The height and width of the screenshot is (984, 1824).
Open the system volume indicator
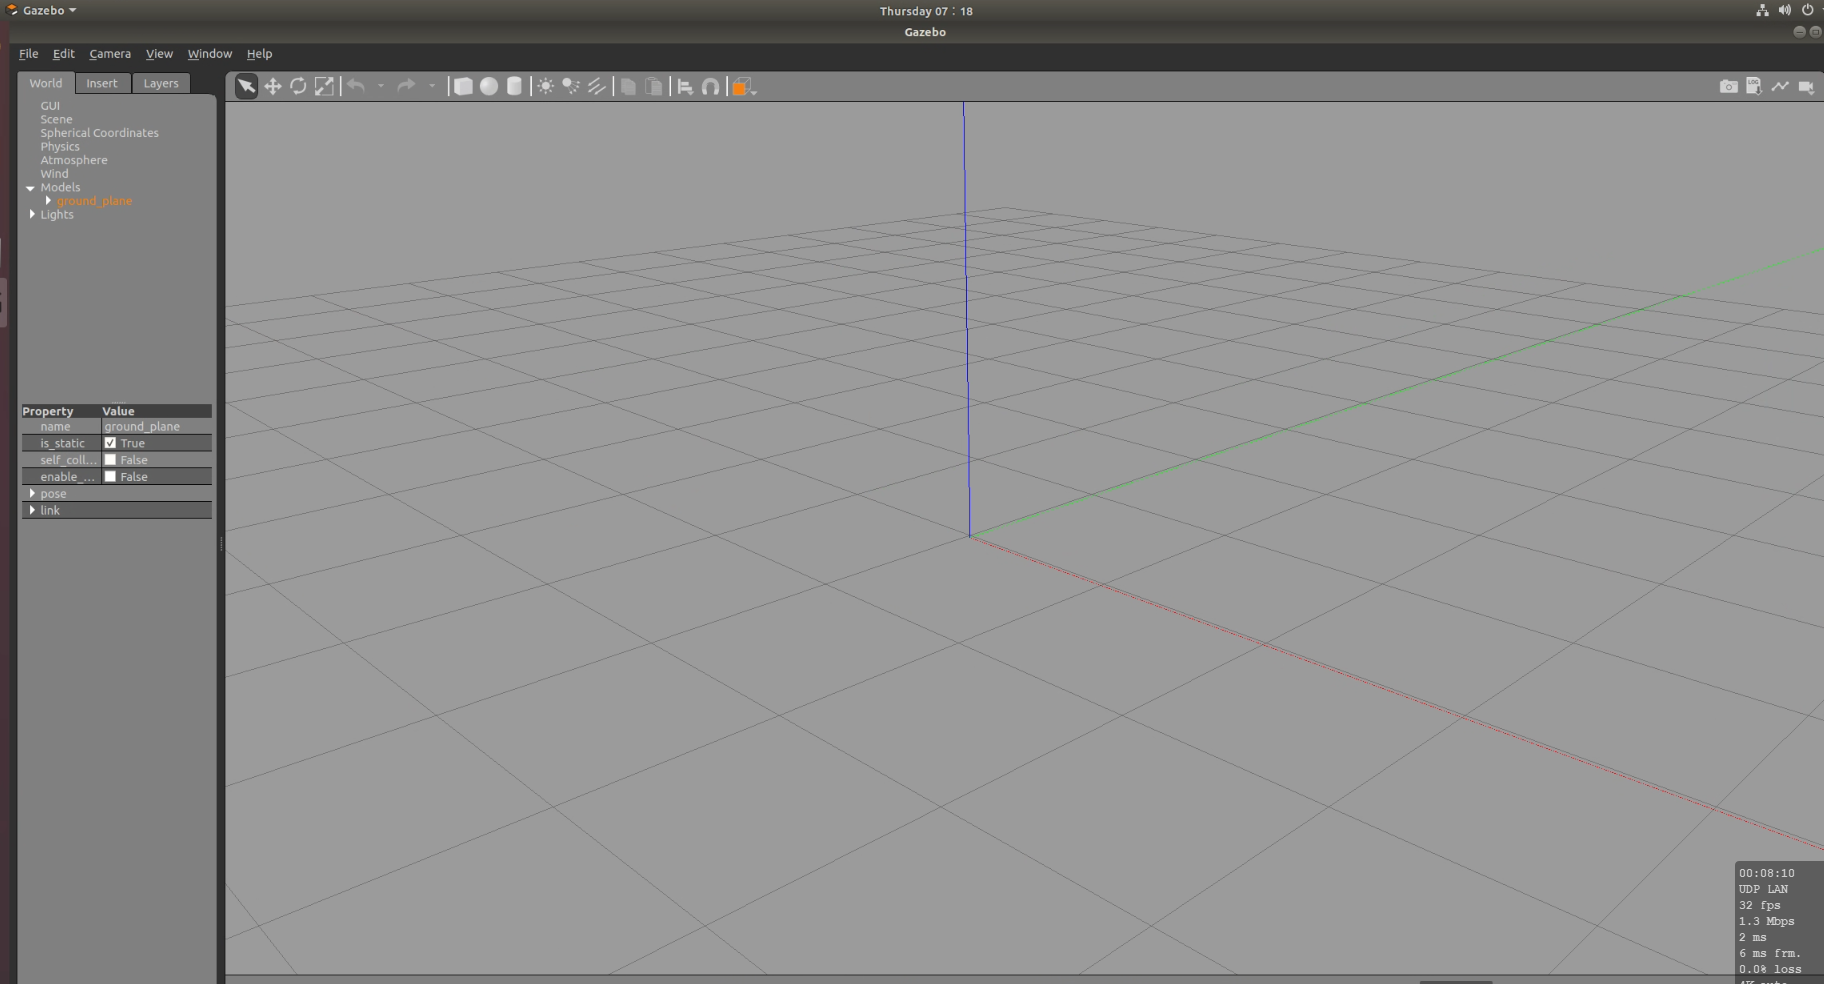[x=1785, y=10]
